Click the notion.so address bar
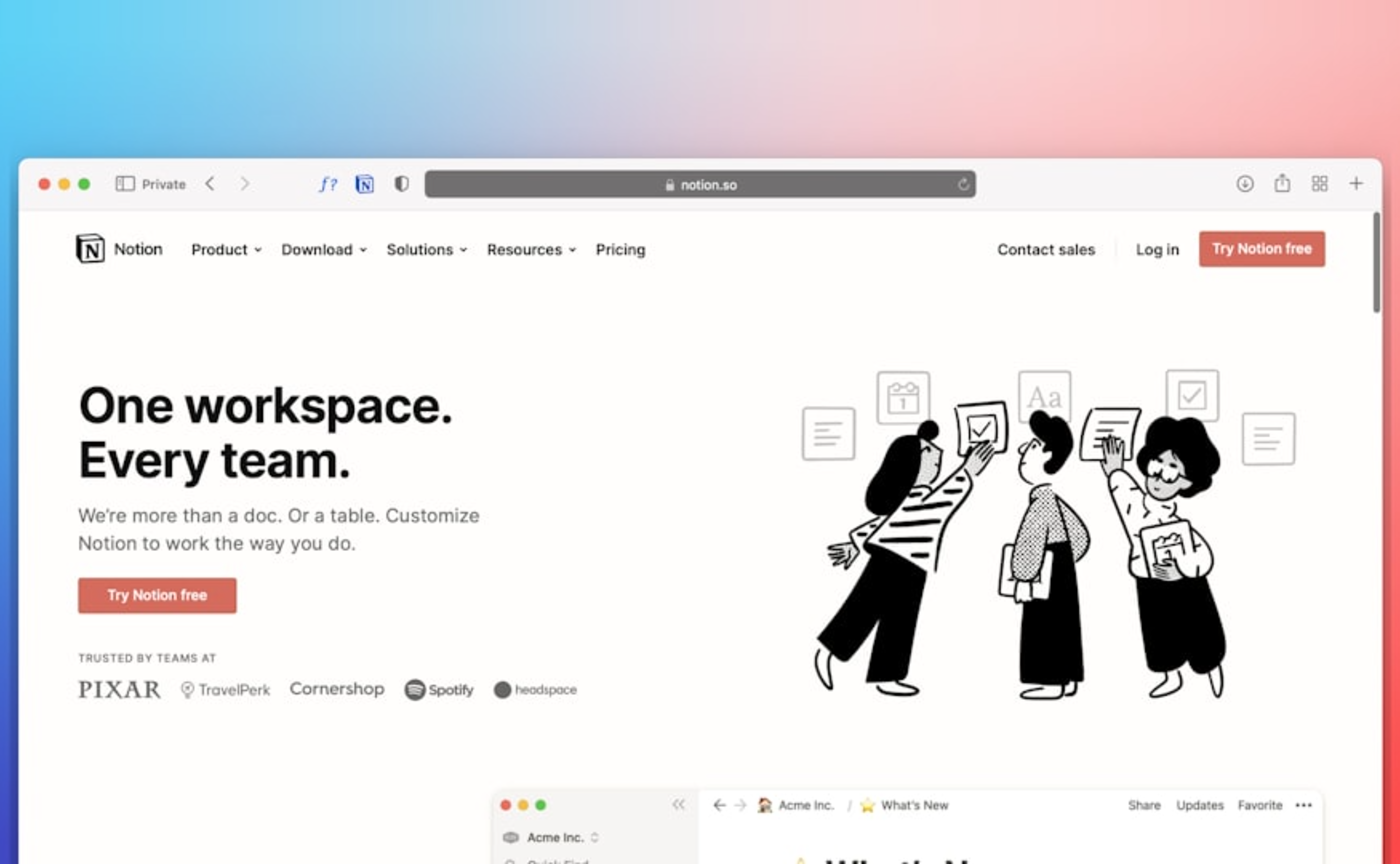Image resolution: width=1400 pixels, height=864 pixels. coord(700,184)
